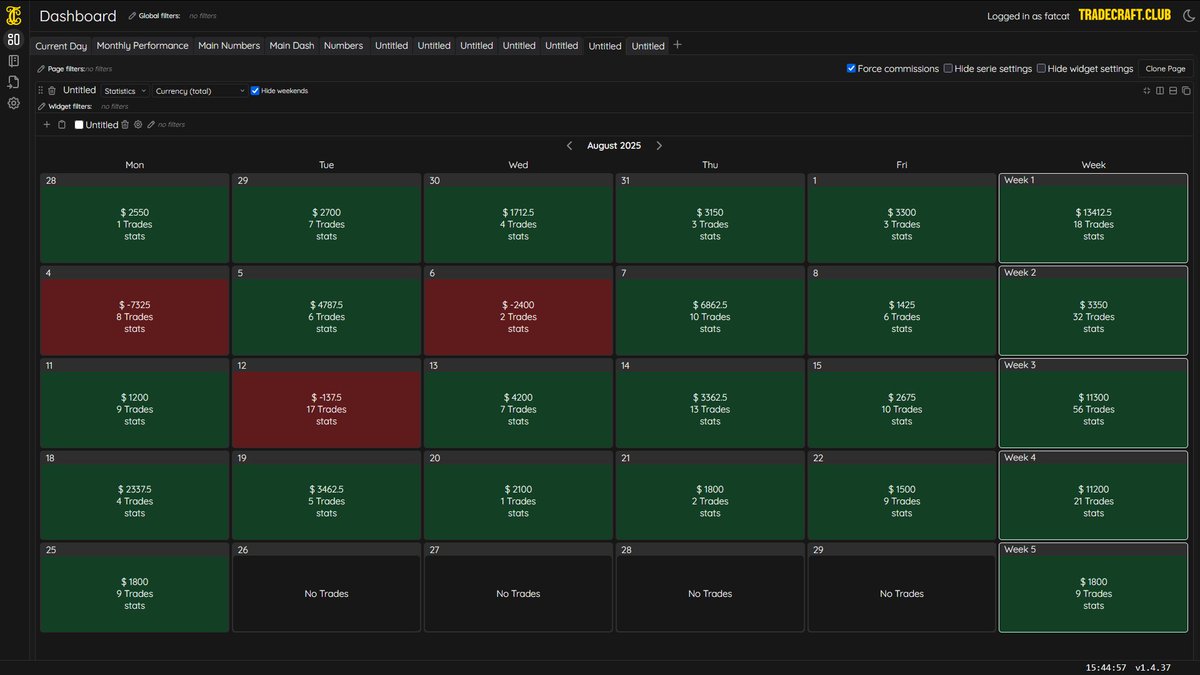Open the Currency (total) dropdown

pyautogui.click(x=200, y=90)
